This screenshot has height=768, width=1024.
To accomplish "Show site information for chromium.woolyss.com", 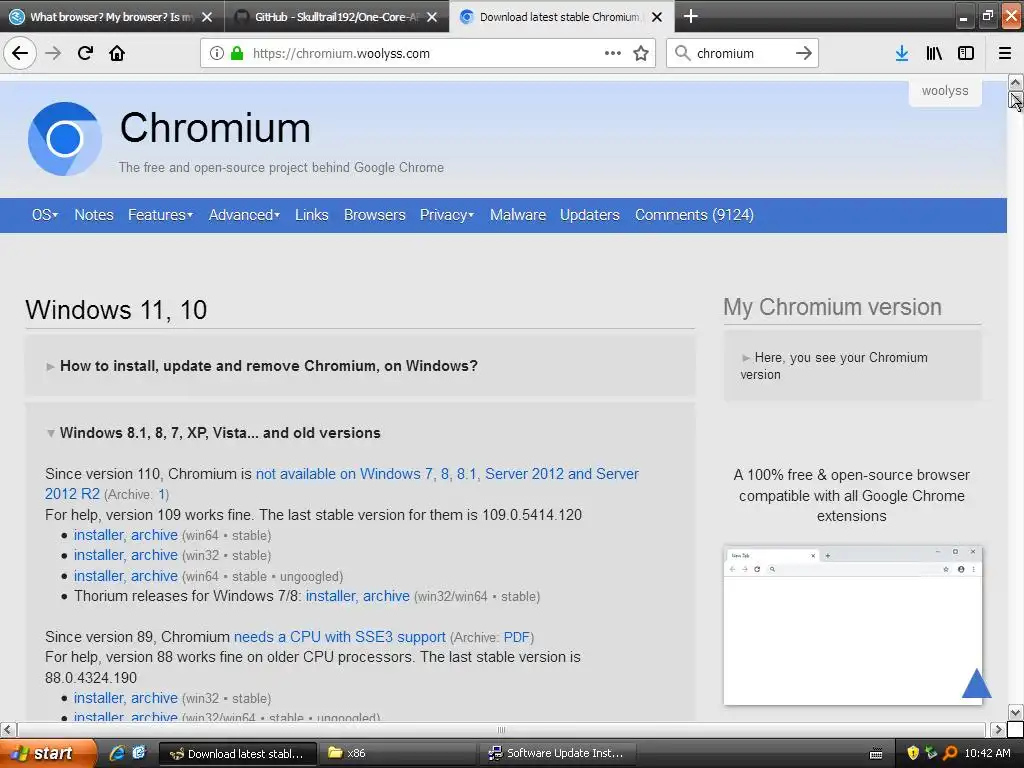I will coord(216,53).
